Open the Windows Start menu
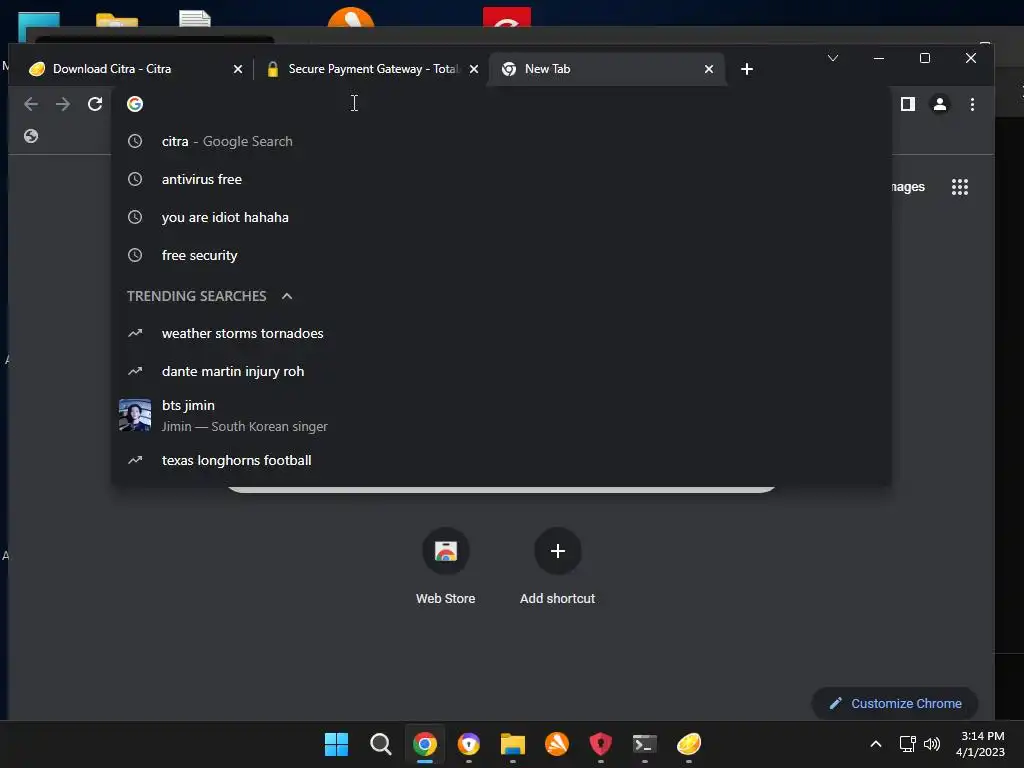 coord(336,744)
